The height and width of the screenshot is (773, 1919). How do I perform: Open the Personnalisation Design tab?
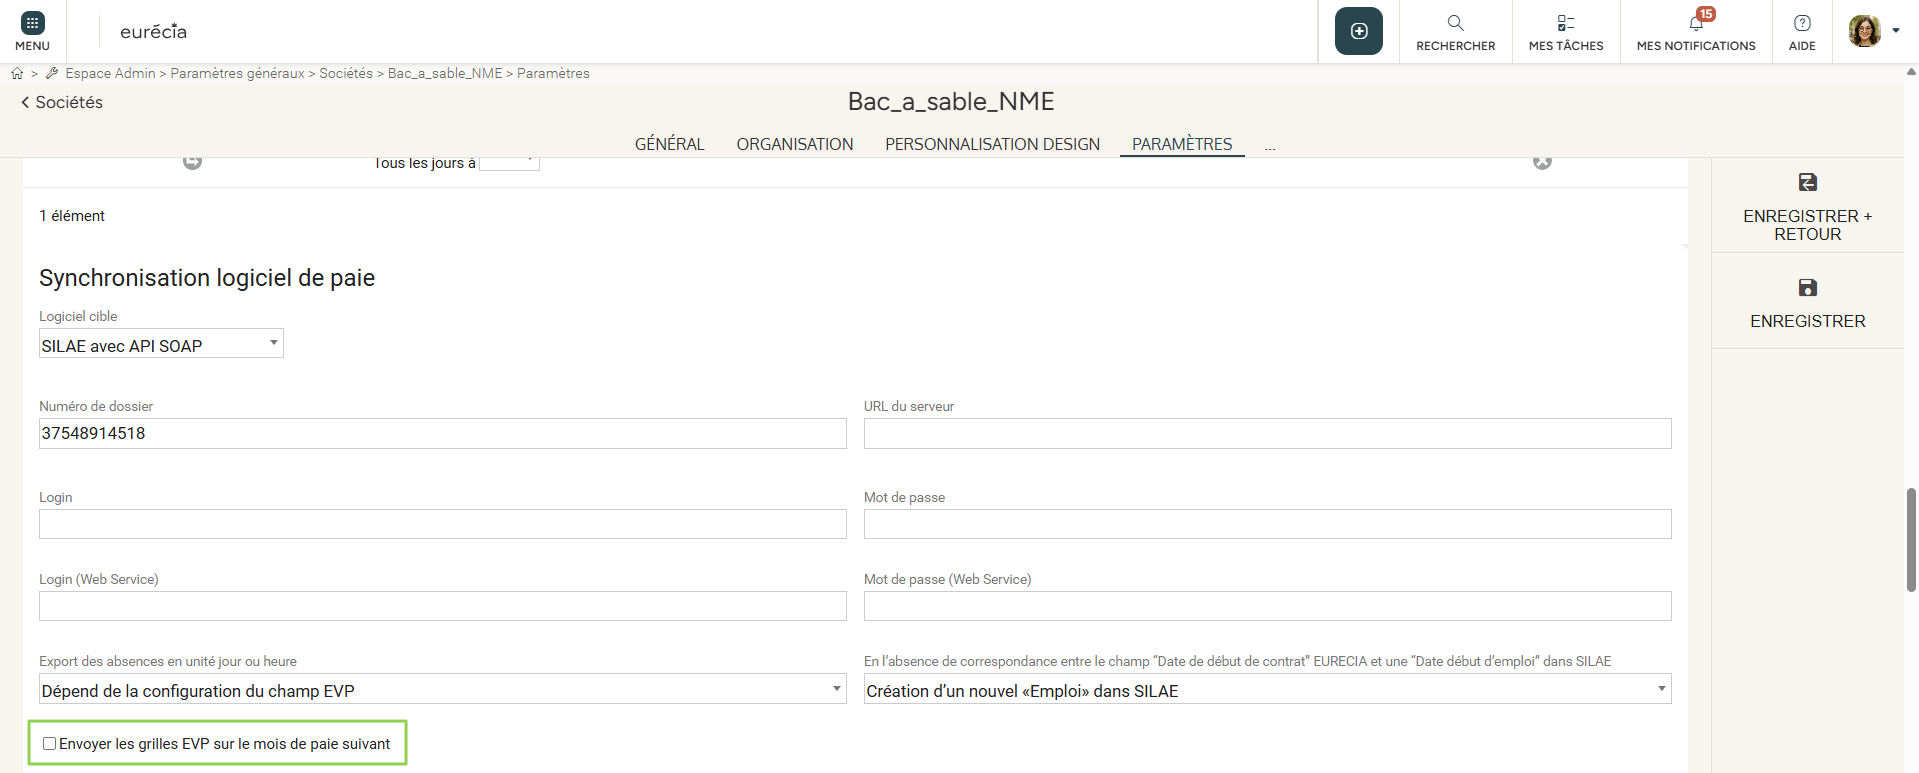point(992,144)
